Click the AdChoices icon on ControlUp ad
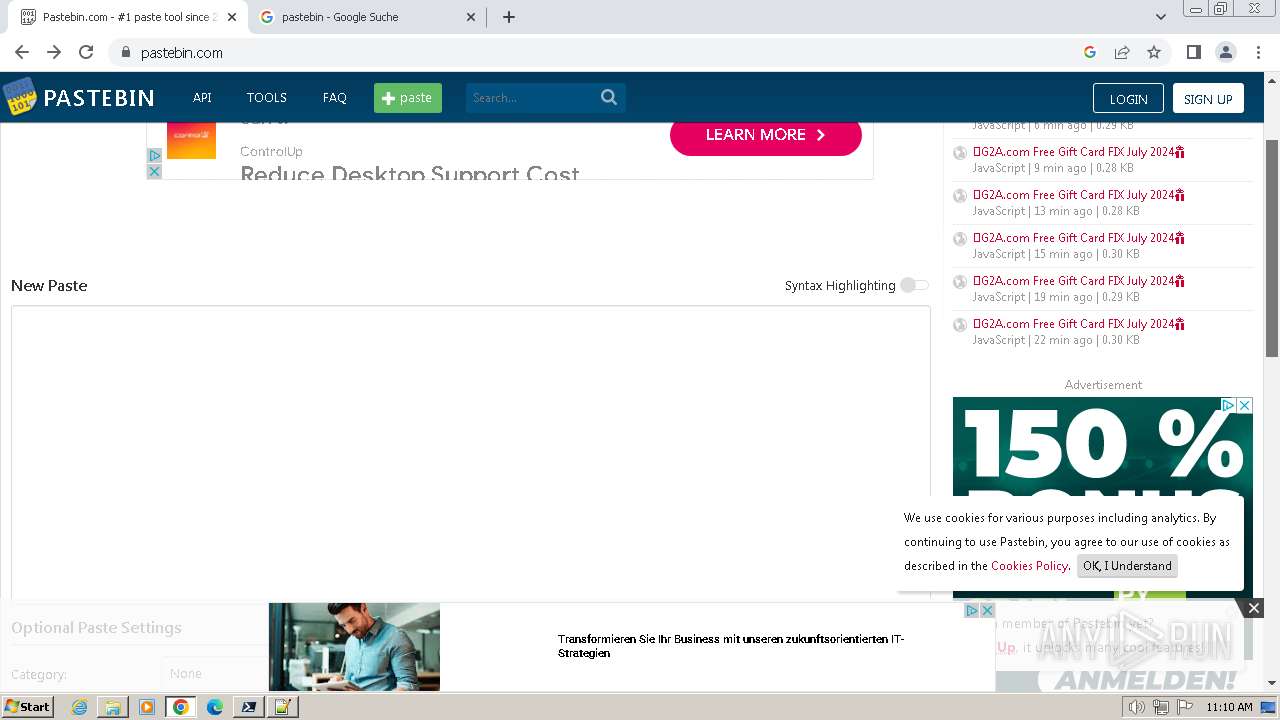The width and height of the screenshot is (1280, 720). [154, 156]
